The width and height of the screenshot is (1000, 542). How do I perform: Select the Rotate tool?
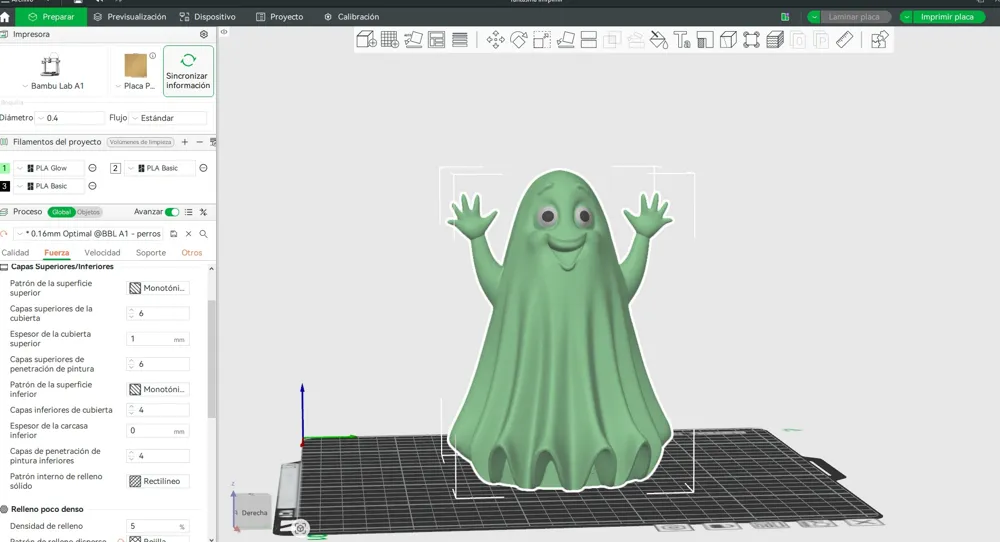pos(518,40)
